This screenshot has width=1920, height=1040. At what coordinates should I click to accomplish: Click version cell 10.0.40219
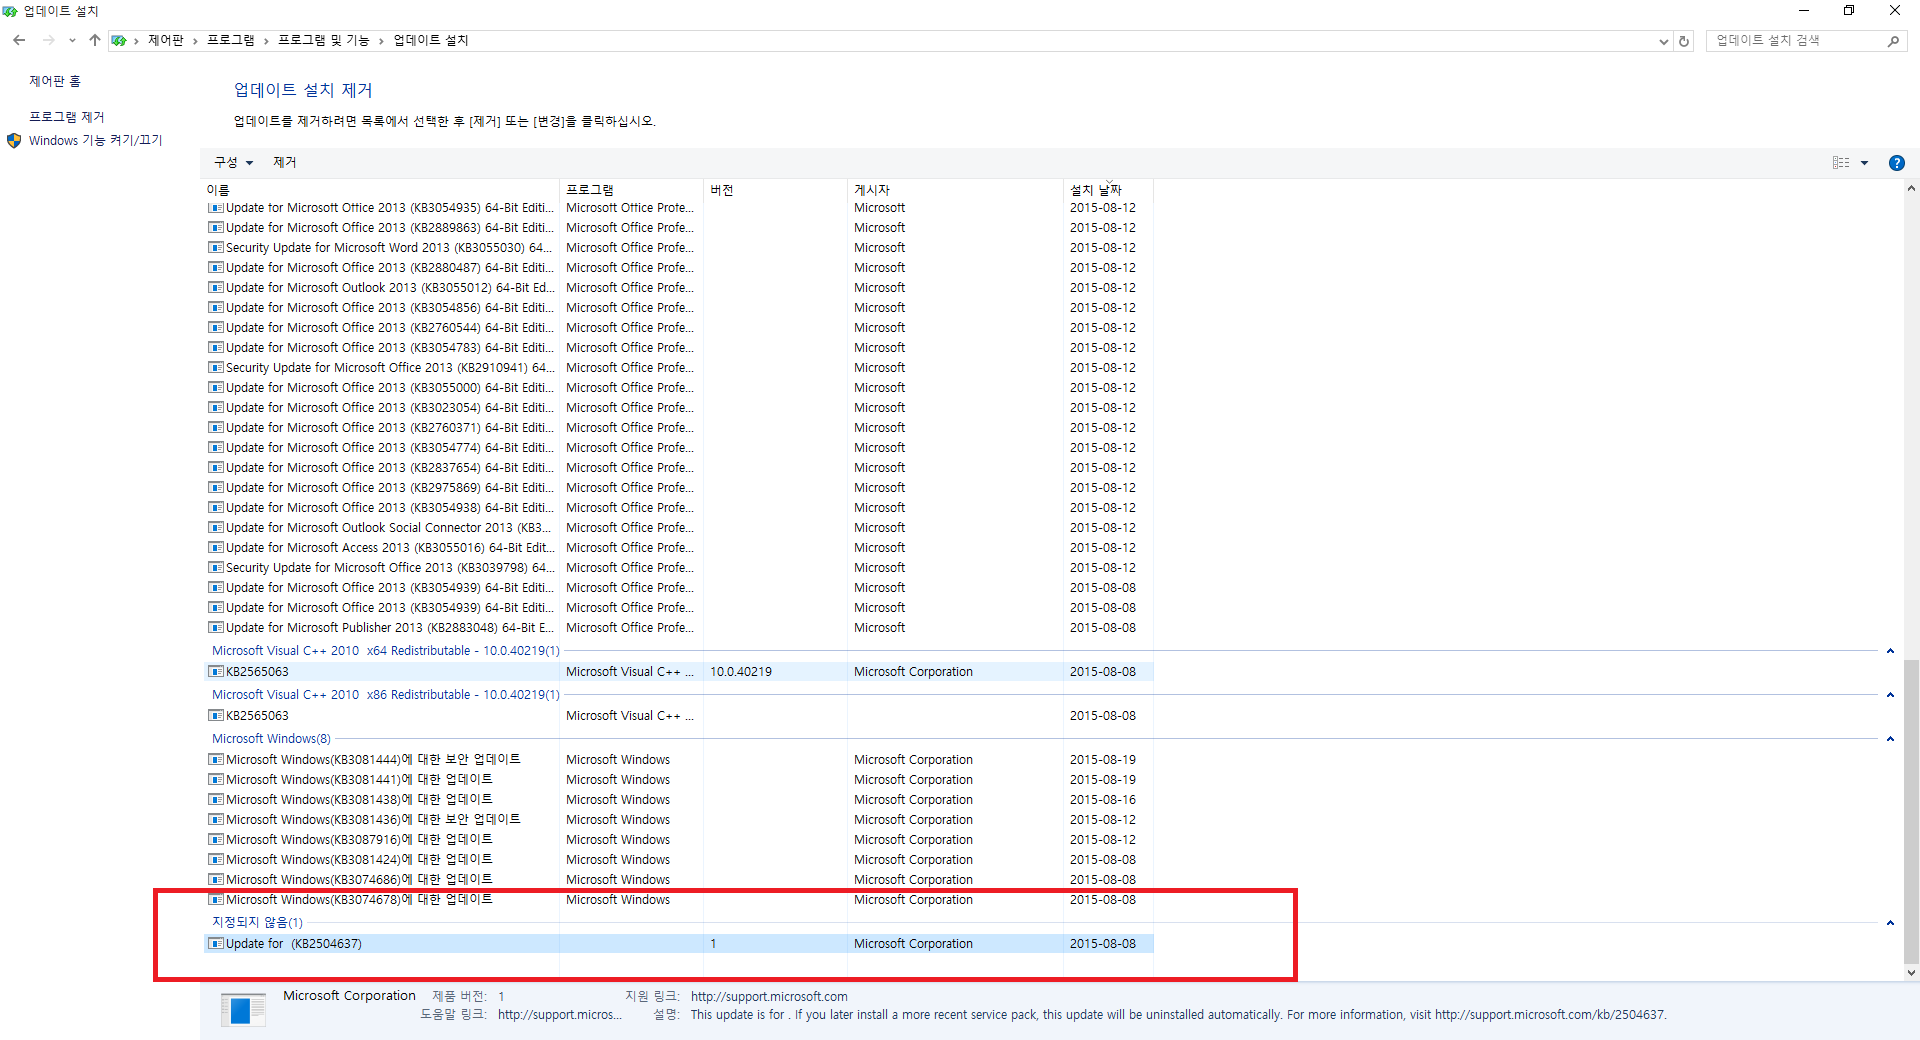point(741,672)
